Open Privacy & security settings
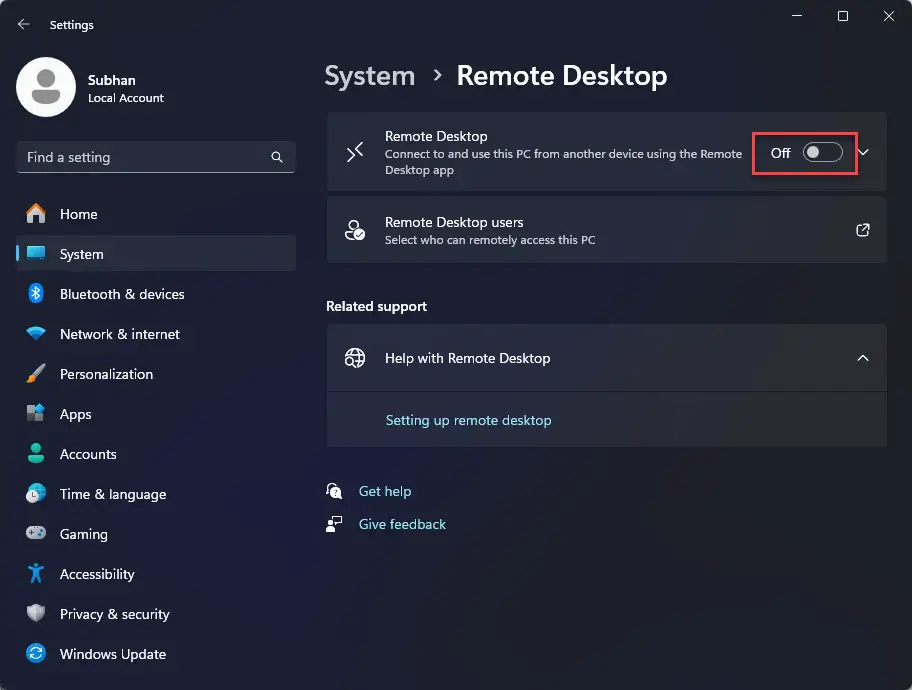The image size is (912, 690). pos(156,613)
